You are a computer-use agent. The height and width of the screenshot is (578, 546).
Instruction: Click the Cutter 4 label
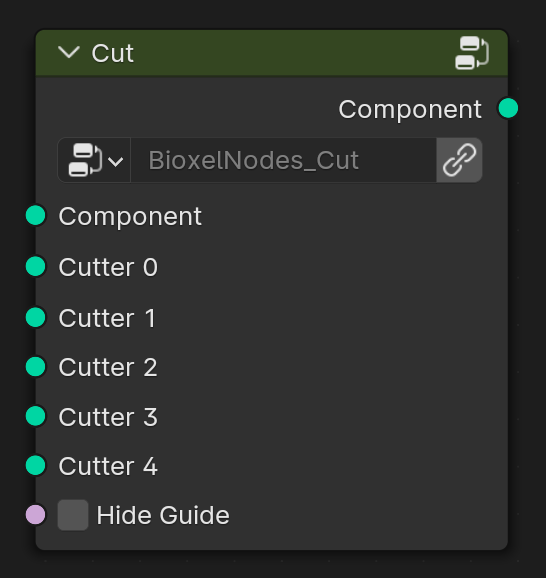click(x=108, y=466)
